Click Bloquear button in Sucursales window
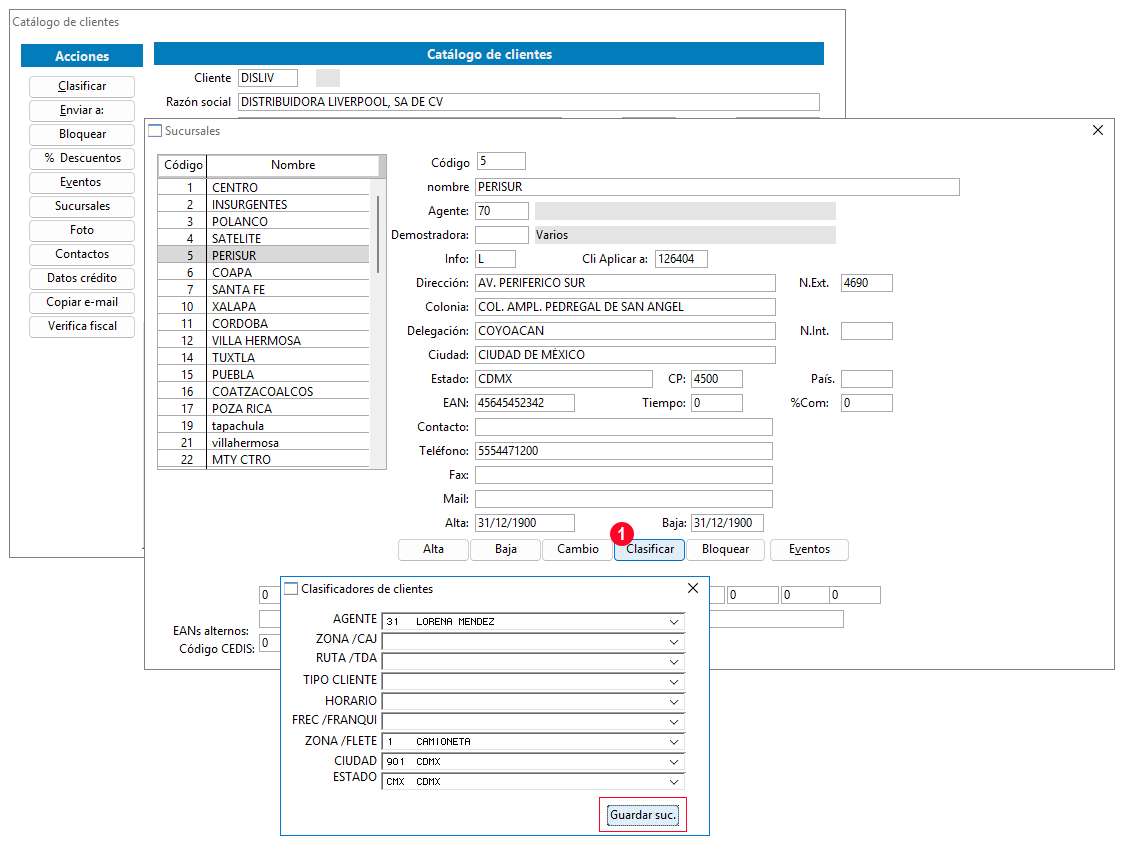Image resolution: width=1129 pixels, height=853 pixels. (x=725, y=549)
